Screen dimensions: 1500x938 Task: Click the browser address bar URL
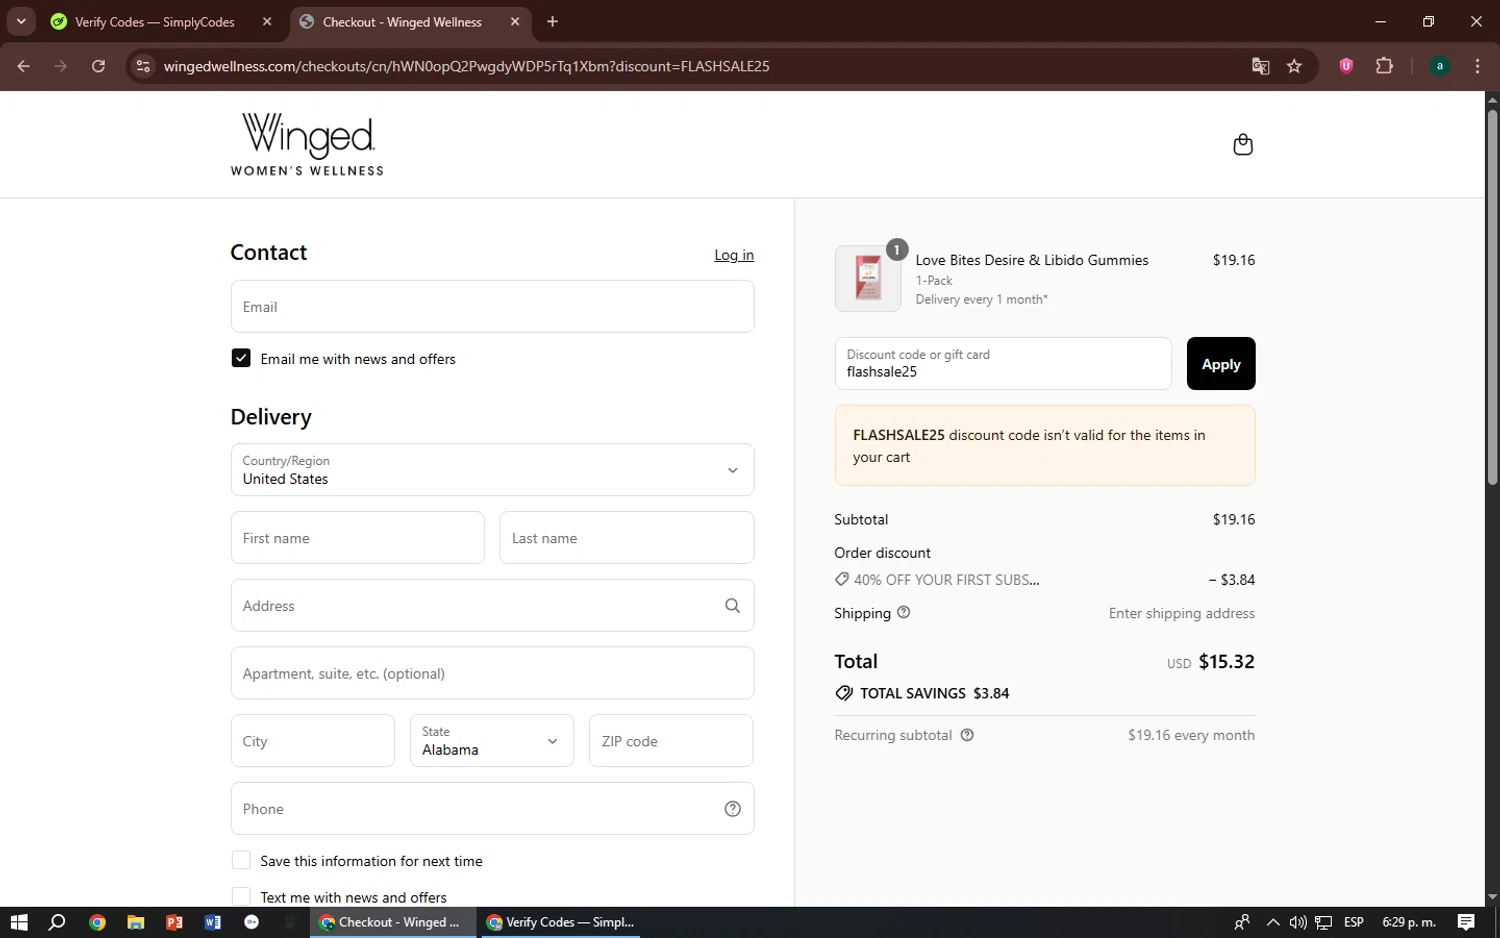point(466,66)
